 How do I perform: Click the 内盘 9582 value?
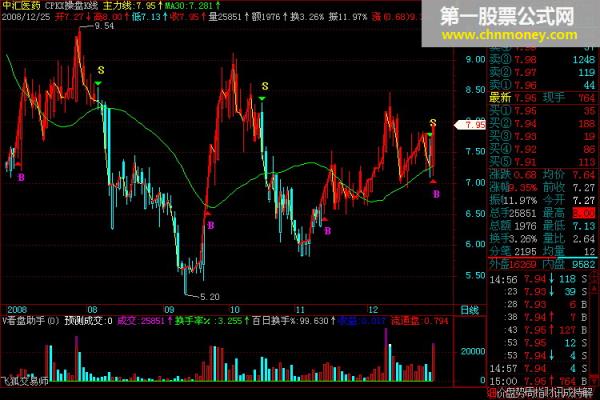pos(569,264)
